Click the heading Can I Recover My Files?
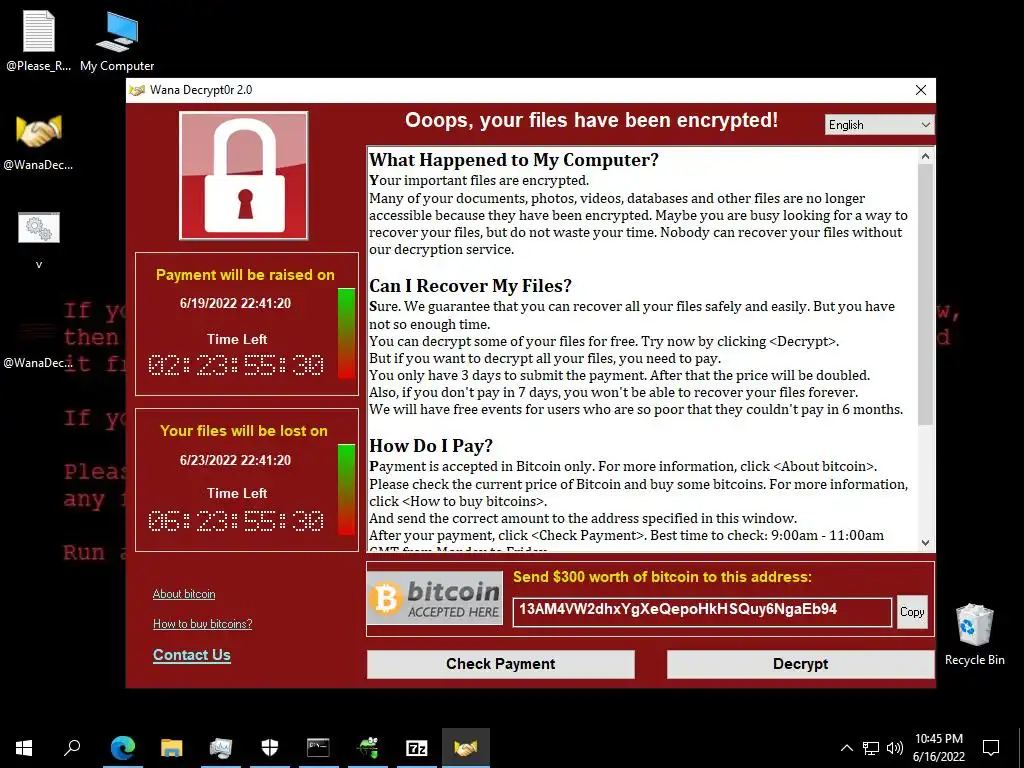1024x768 pixels. tap(470, 286)
